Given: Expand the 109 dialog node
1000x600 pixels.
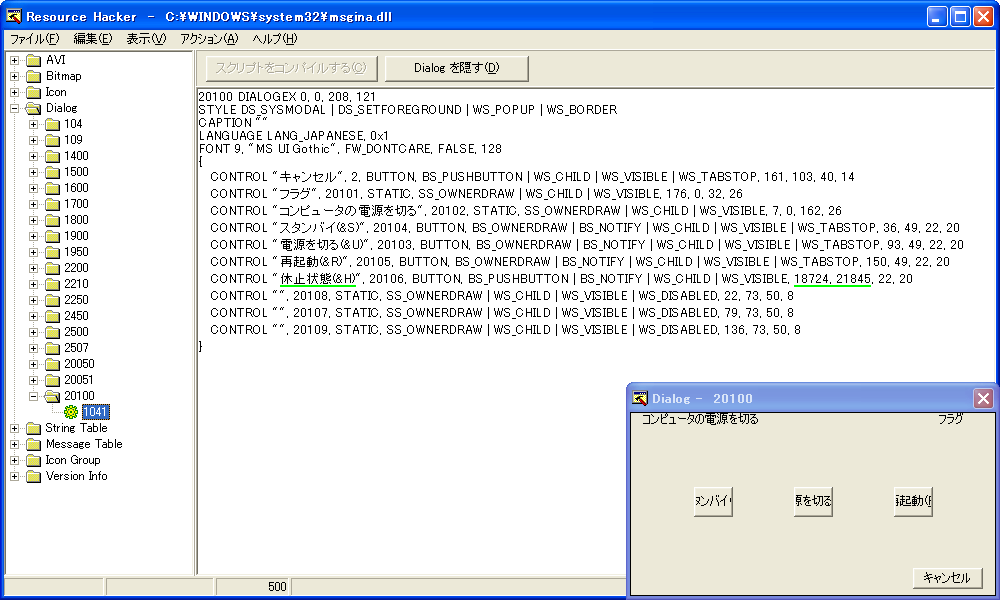Looking at the screenshot, I should [x=34, y=140].
